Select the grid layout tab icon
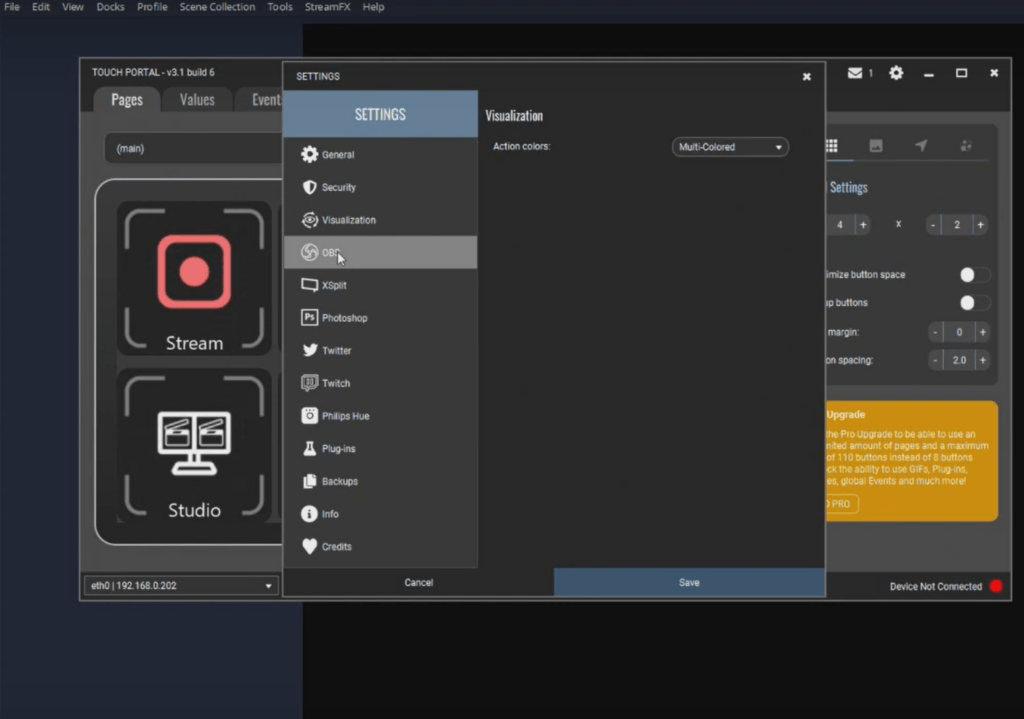This screenshot has height=719, width=1024. (x=831, y=146)
